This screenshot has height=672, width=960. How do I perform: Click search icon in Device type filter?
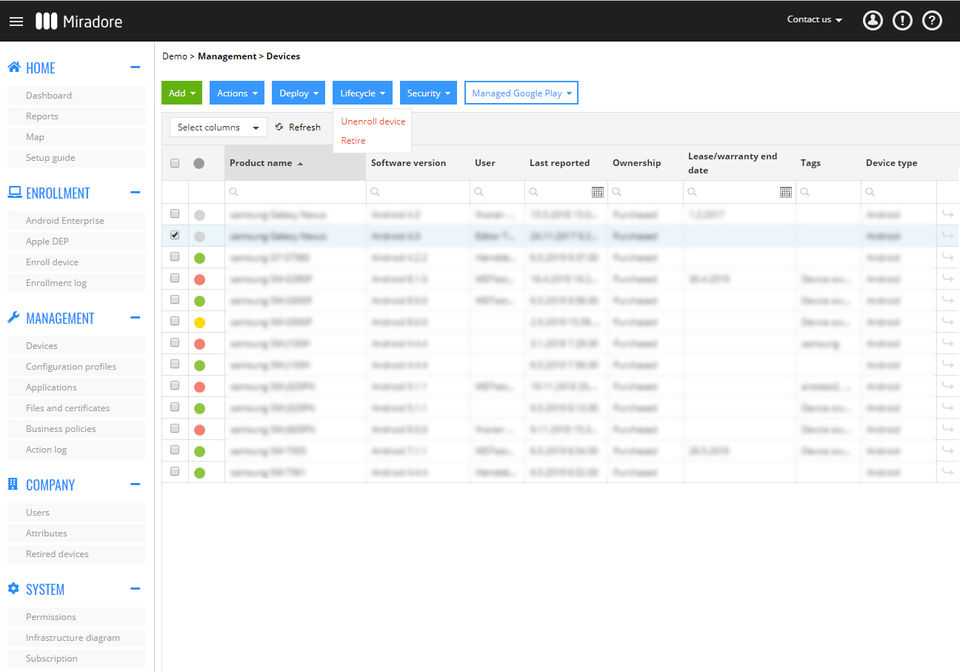869,192
